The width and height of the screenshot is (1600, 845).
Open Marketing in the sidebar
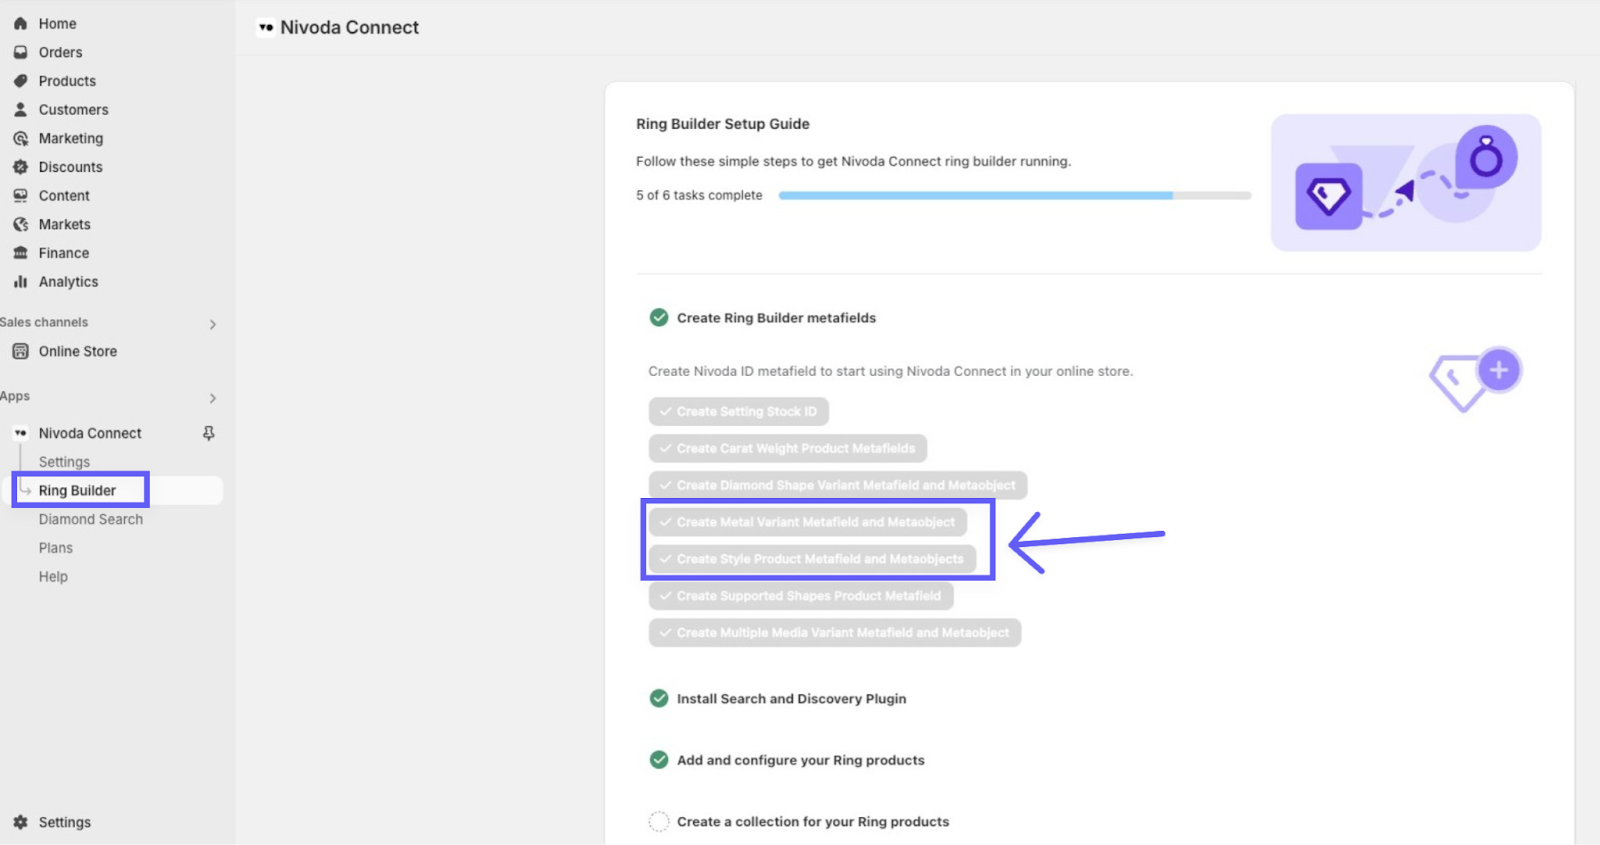pyautogui.click(x=71, y=138)
